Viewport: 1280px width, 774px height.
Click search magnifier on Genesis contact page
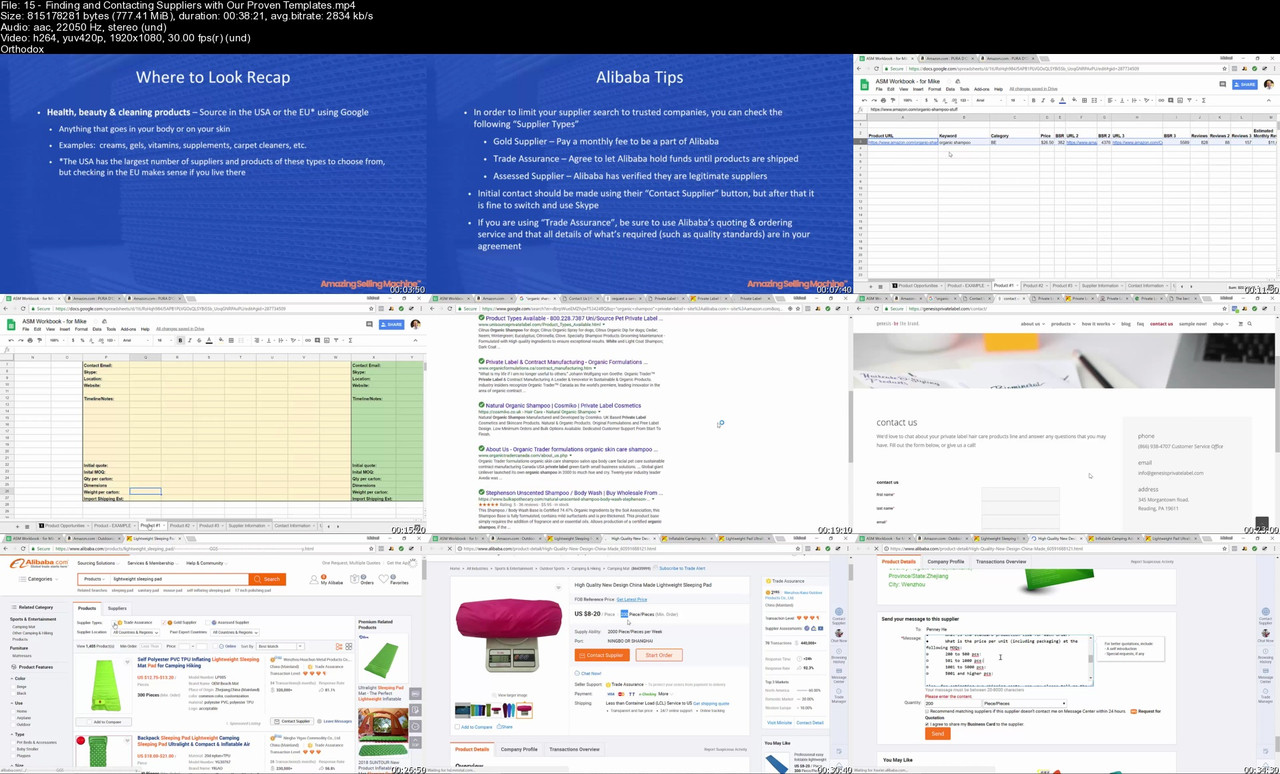tap(1250, 324)
